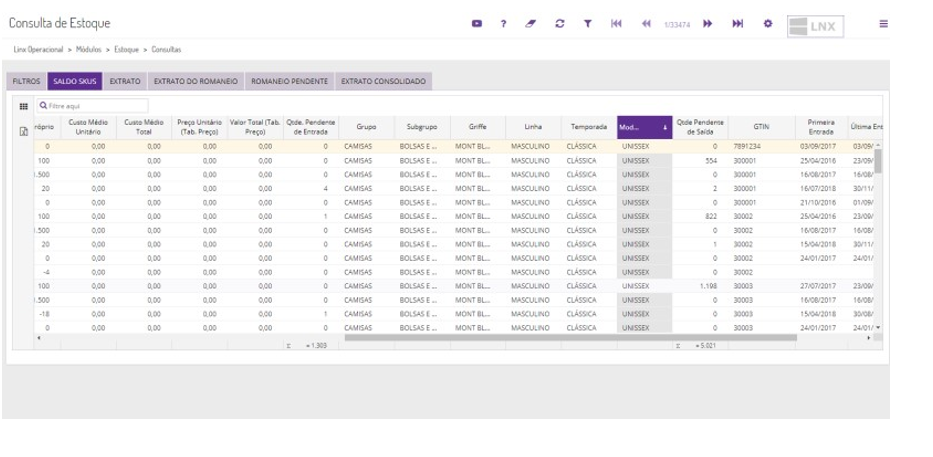Click the Consulta de Estoque title

[60, 23]
